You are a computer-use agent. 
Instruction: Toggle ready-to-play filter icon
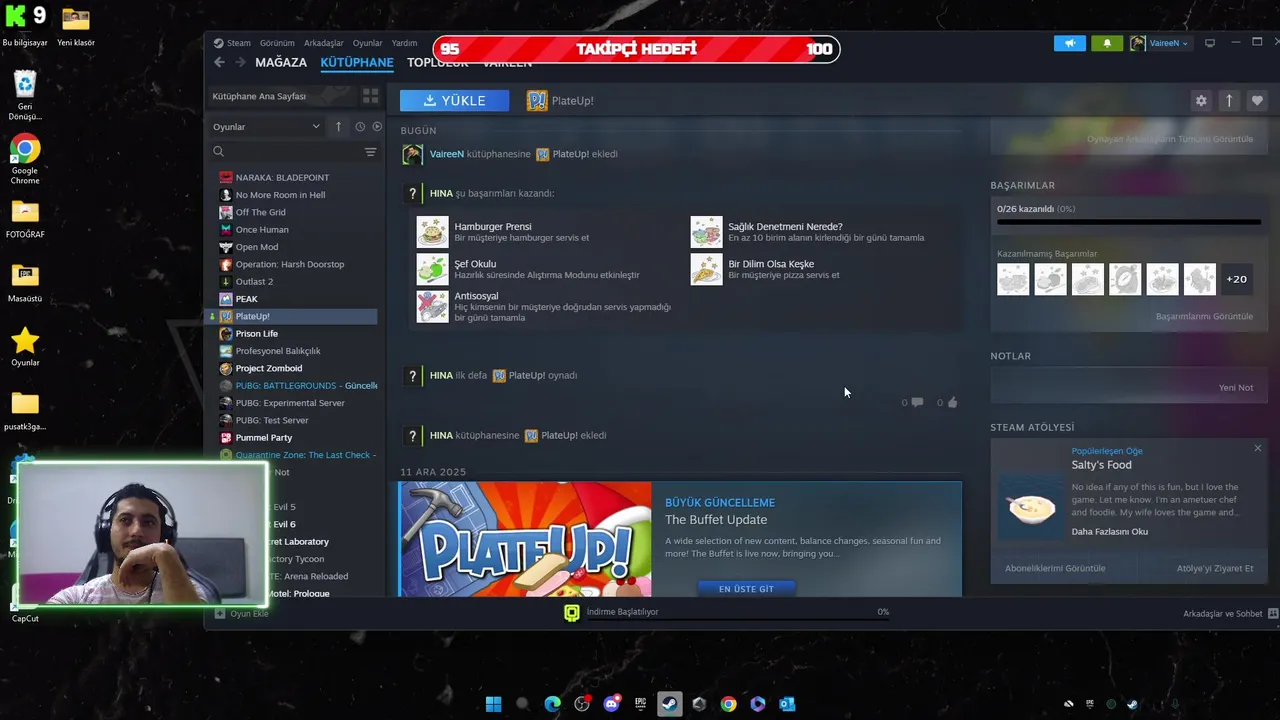377,127
